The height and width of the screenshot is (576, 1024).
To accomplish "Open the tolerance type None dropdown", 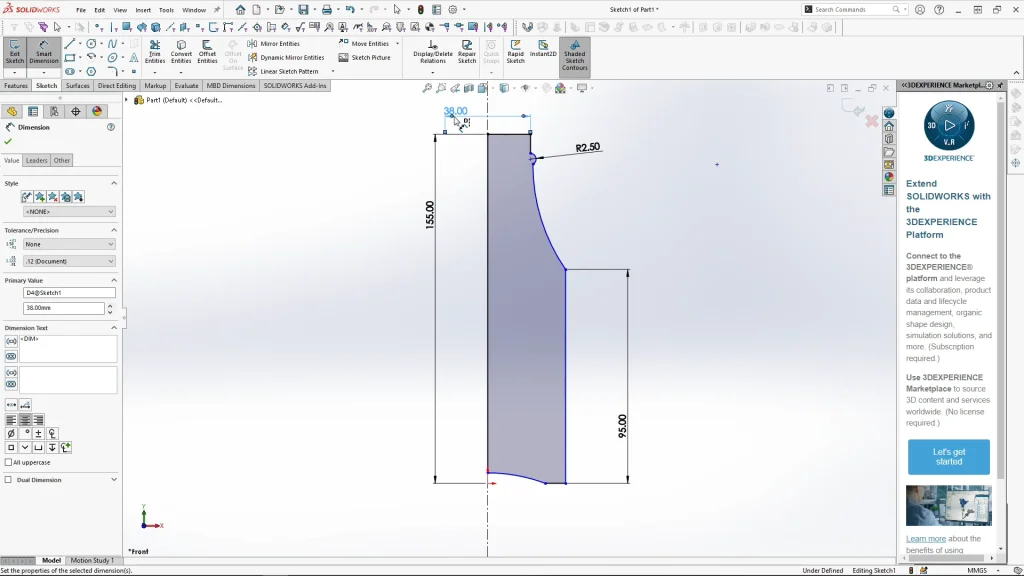I will click(69, 244).
